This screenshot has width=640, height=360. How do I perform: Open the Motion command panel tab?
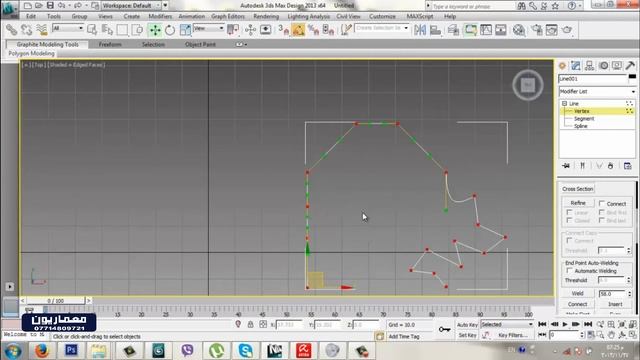click(603, 65)
